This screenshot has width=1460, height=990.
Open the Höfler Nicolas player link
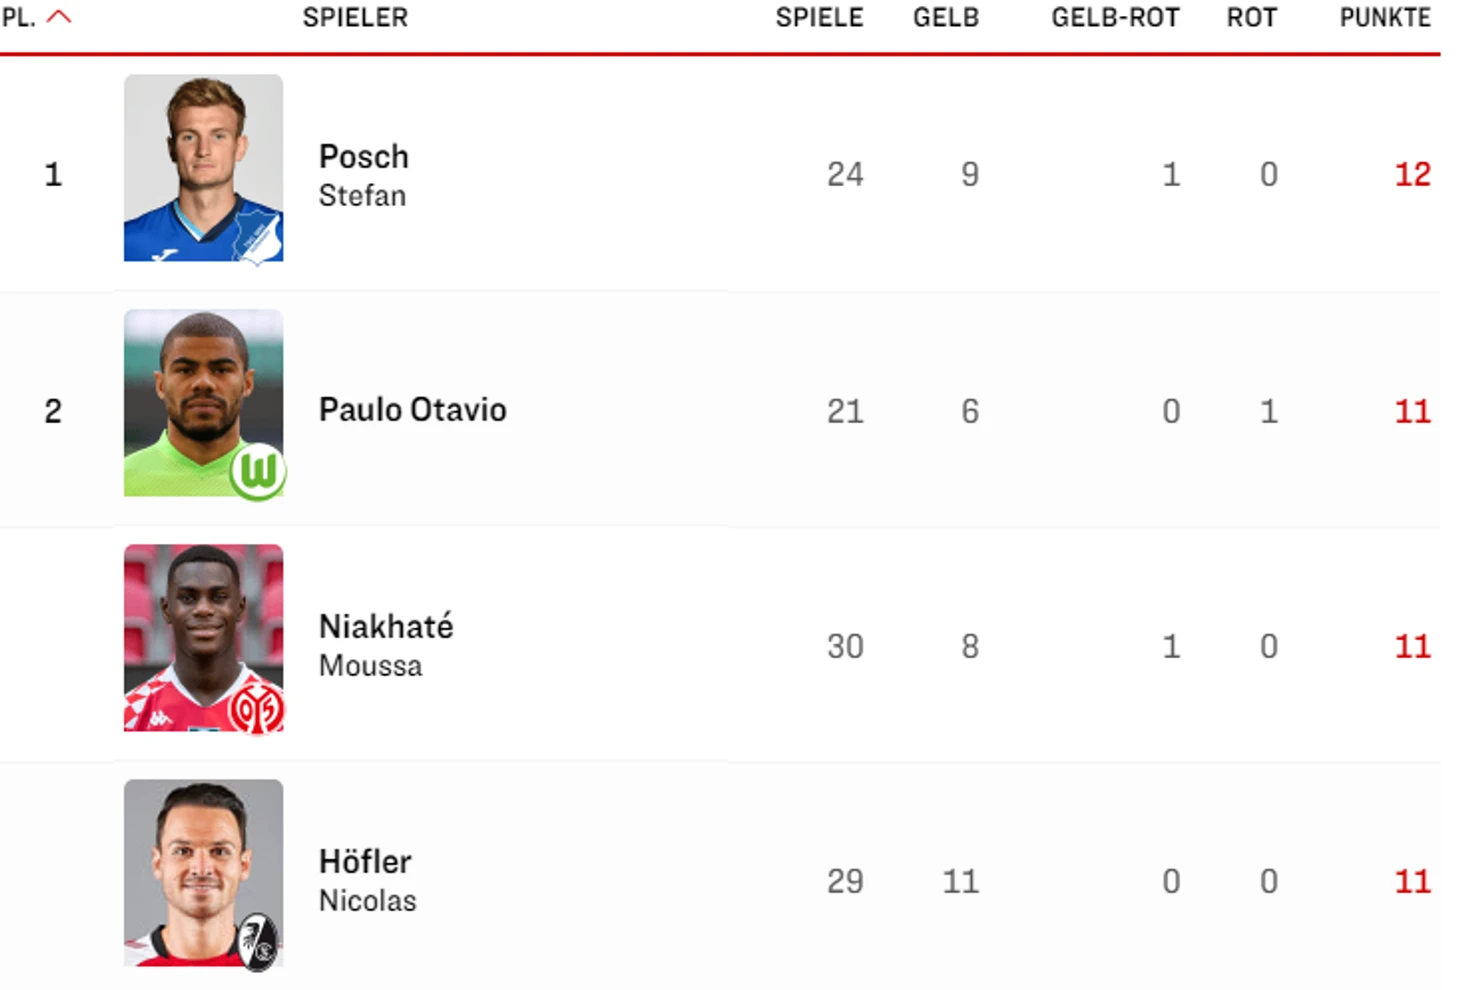(367, 880)
